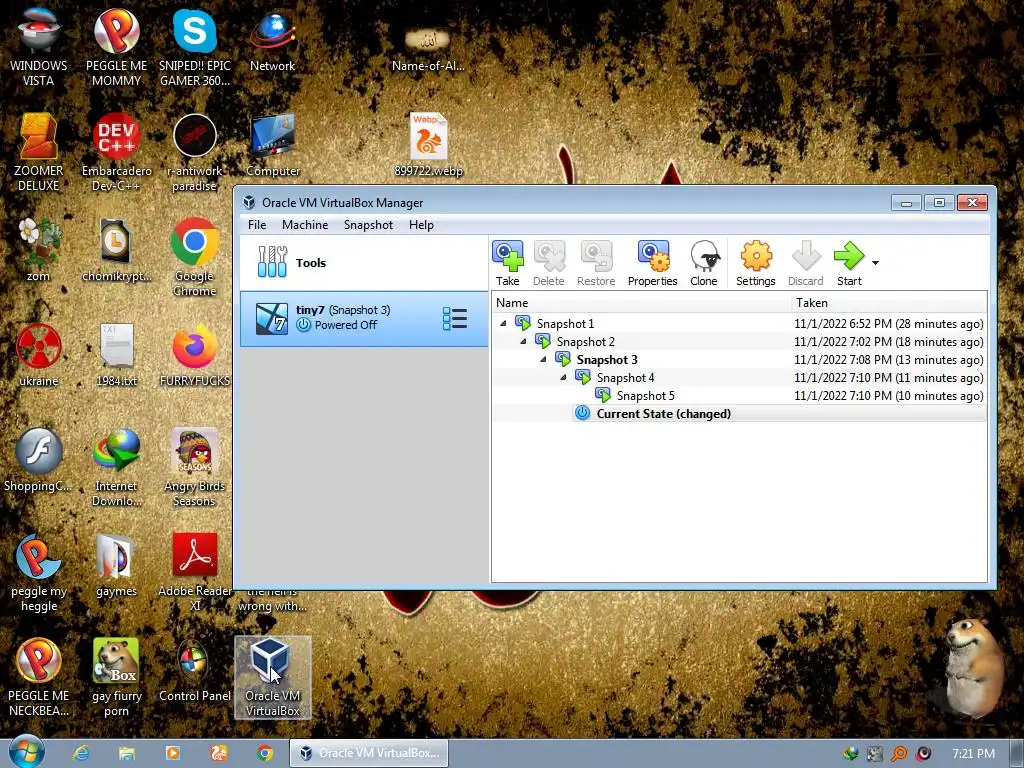Open the Computer desktop icon
Image resolution: width=1024 pixels, height=768 pixels.
[272, 146]
